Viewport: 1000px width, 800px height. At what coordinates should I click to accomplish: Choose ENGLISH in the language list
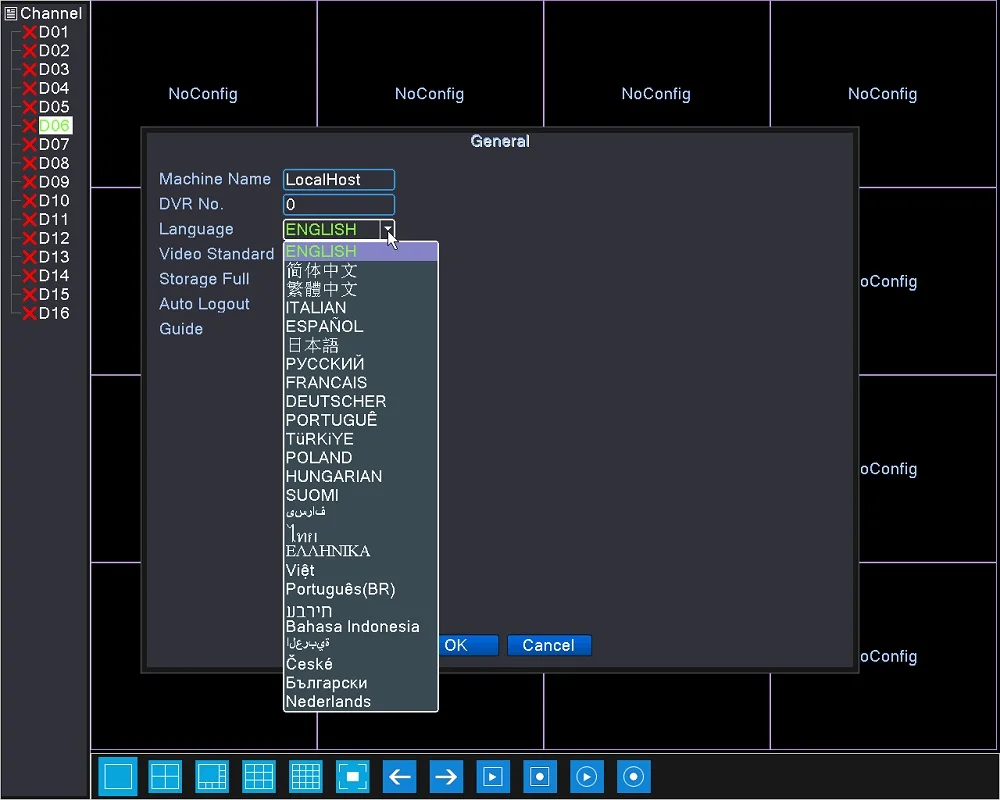click(360, 251)
